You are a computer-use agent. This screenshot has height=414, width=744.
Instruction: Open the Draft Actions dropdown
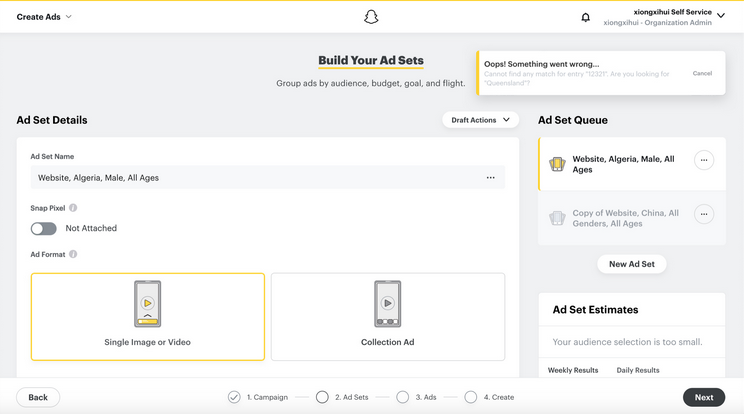pyautogui.click(x=480, y=120)
